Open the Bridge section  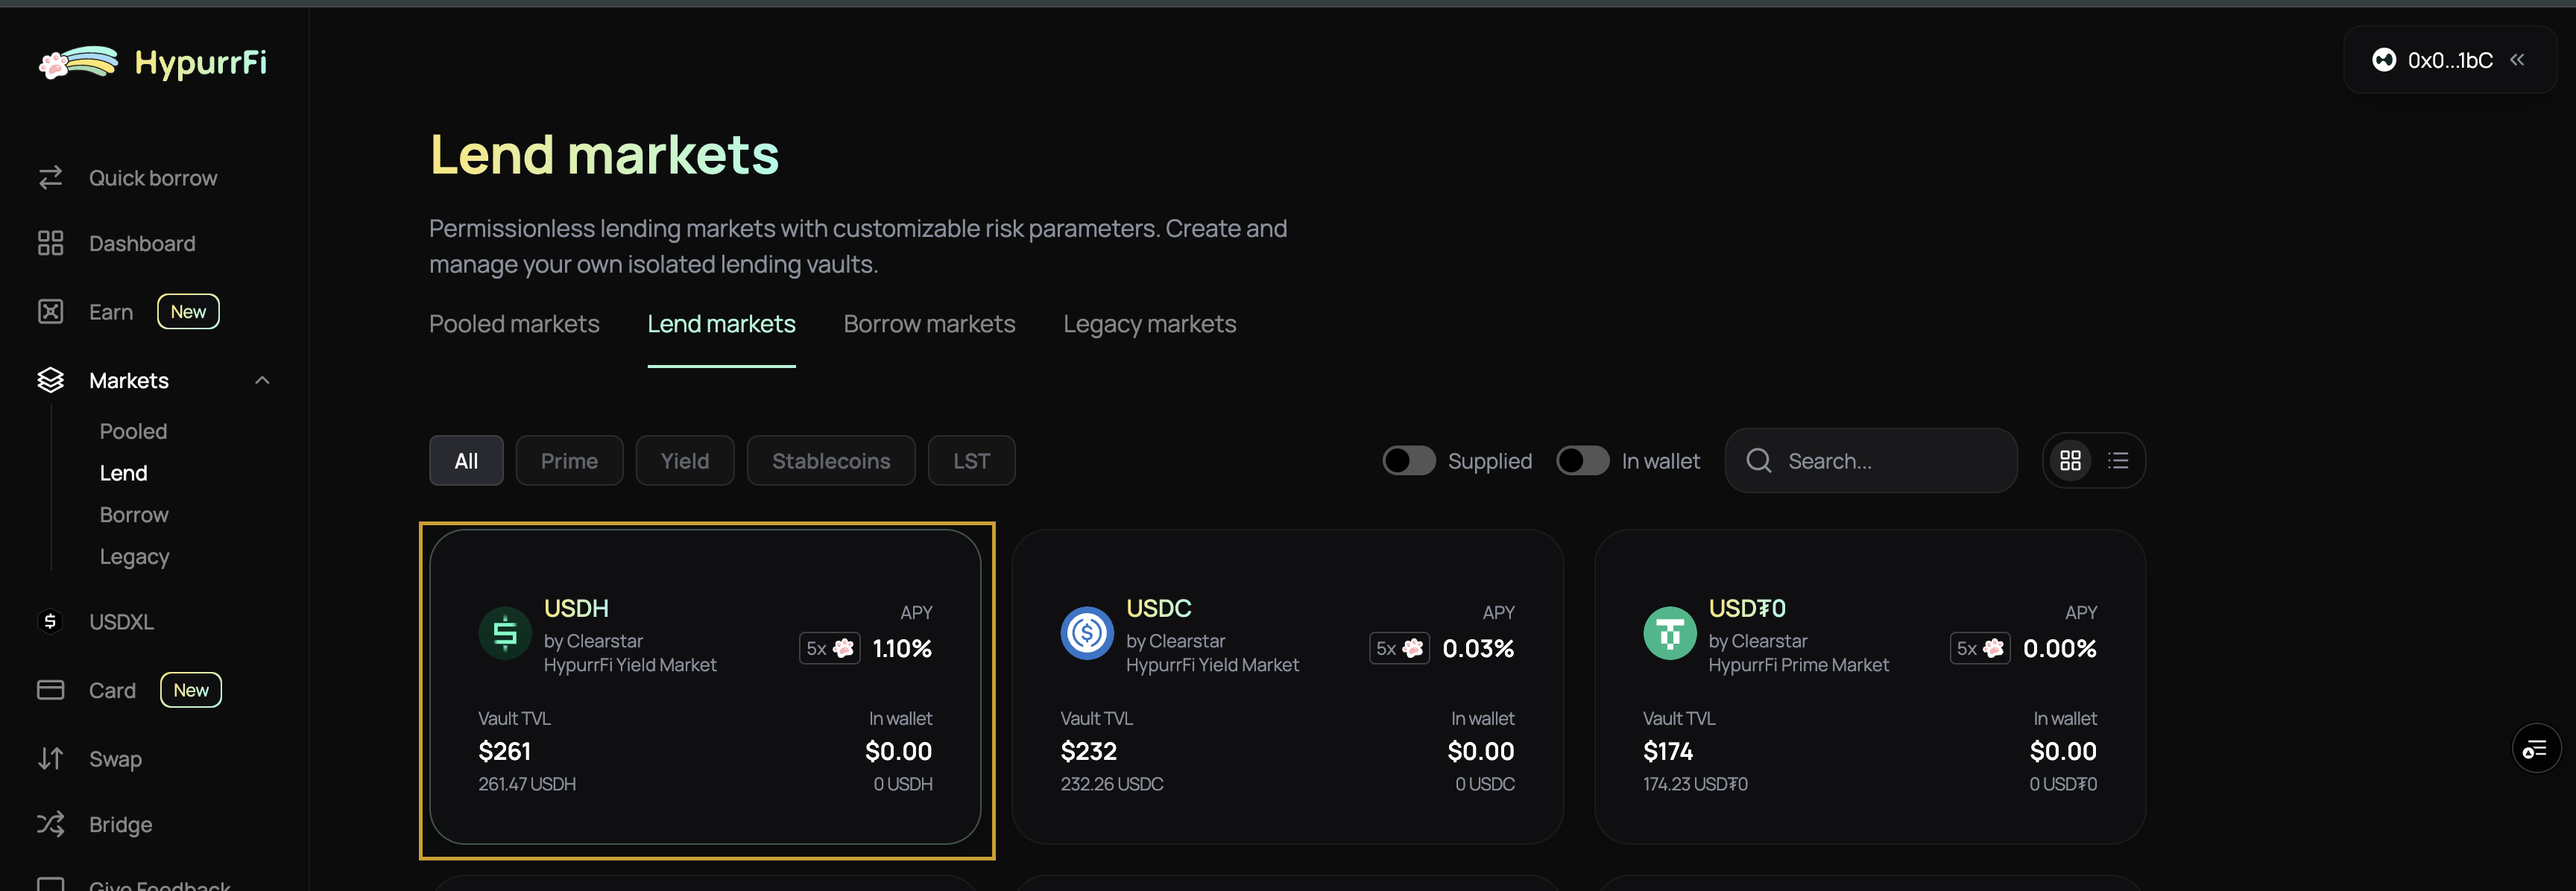coord(120,824)
